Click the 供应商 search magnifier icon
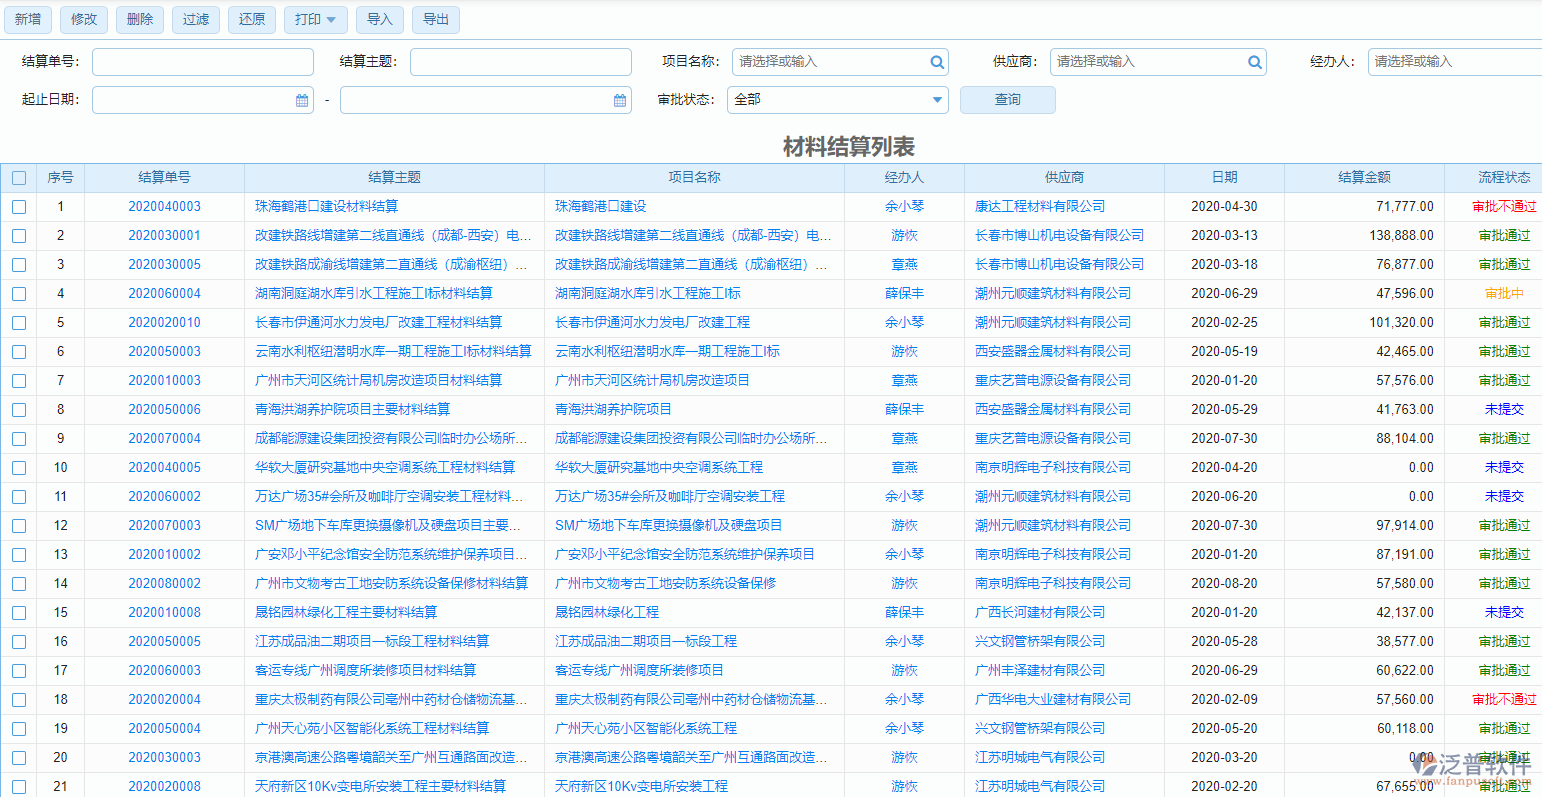1542x797 pixels. click(1254, 61)
